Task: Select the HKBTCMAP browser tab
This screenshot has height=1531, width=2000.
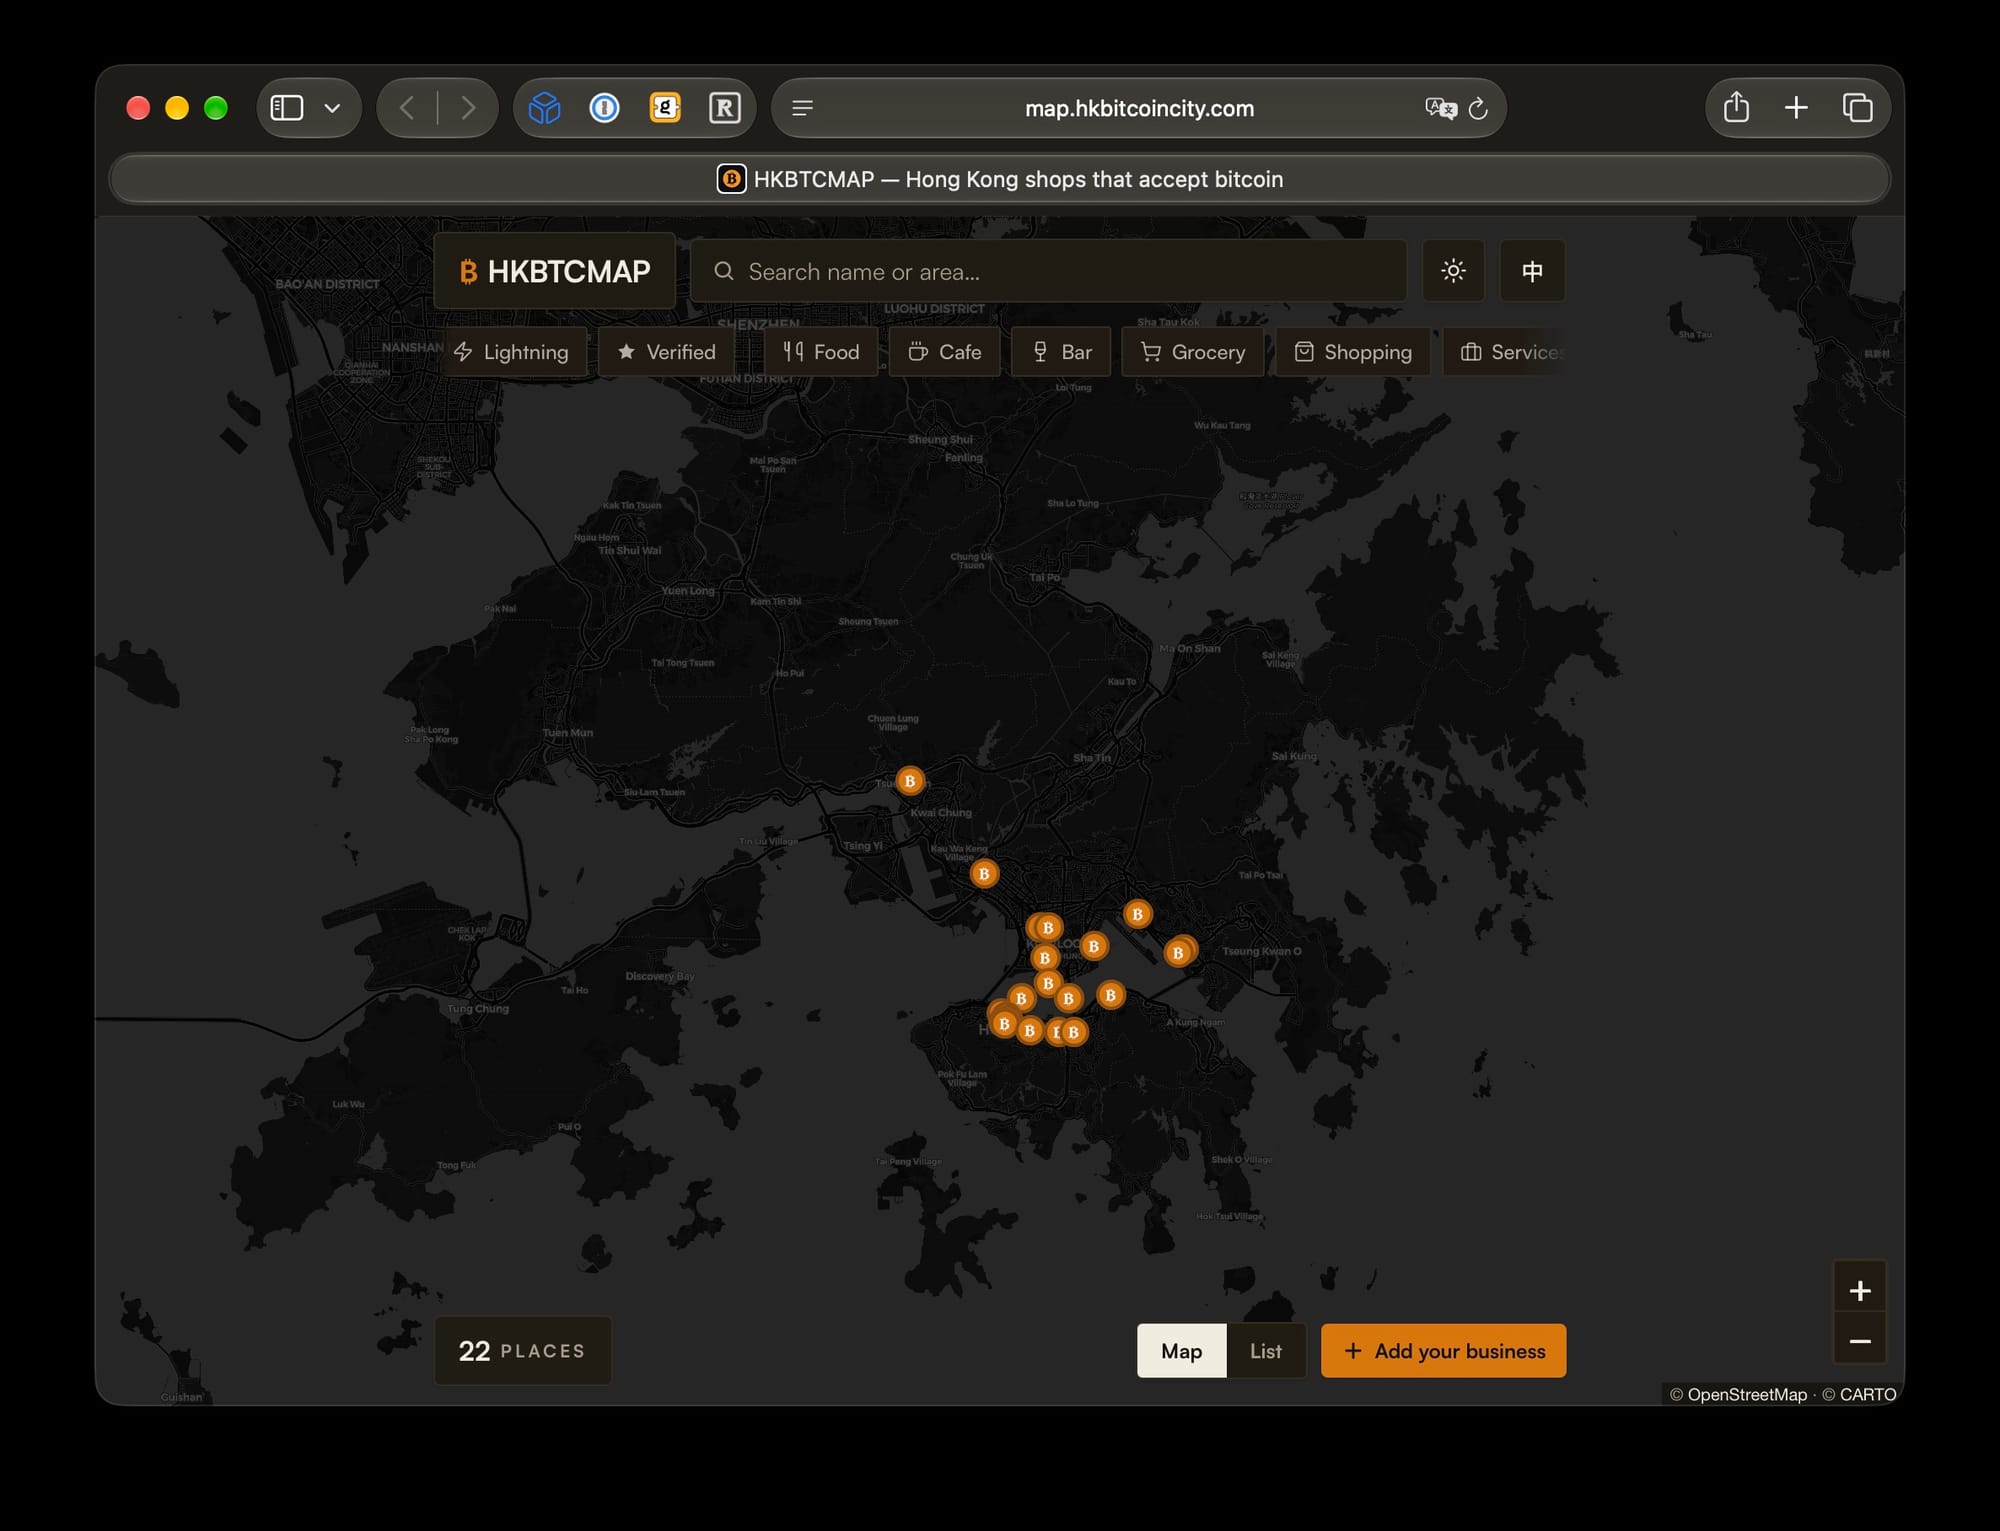Action: pyautogui.click(x=1000, y=179)
